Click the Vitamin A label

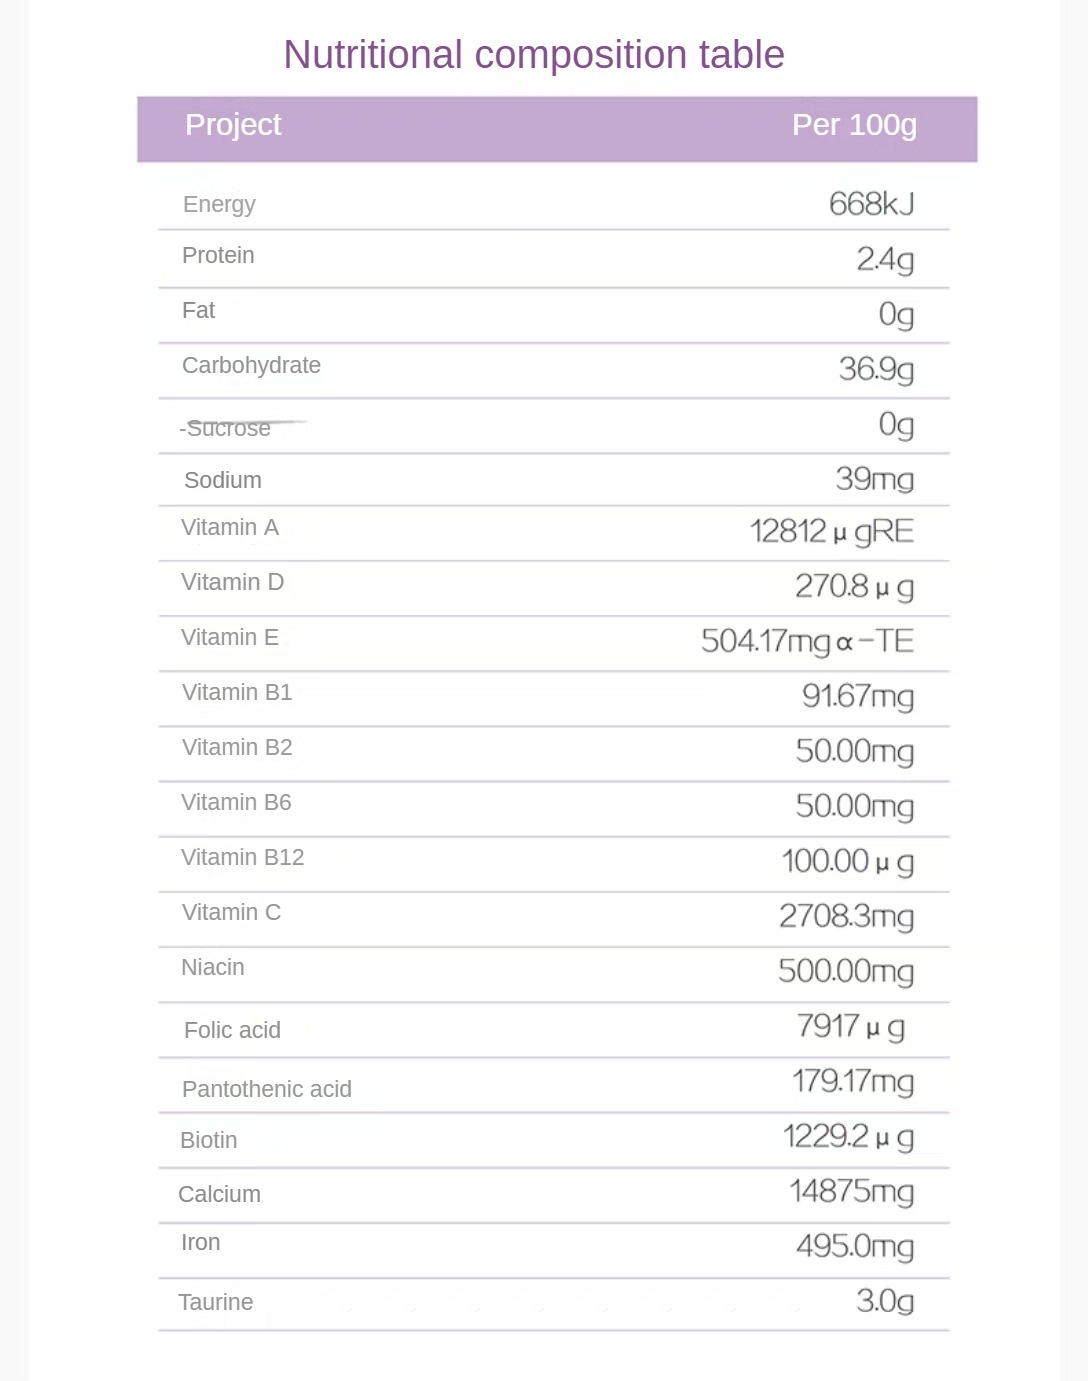pyautogui.click(x=230, y=528)
